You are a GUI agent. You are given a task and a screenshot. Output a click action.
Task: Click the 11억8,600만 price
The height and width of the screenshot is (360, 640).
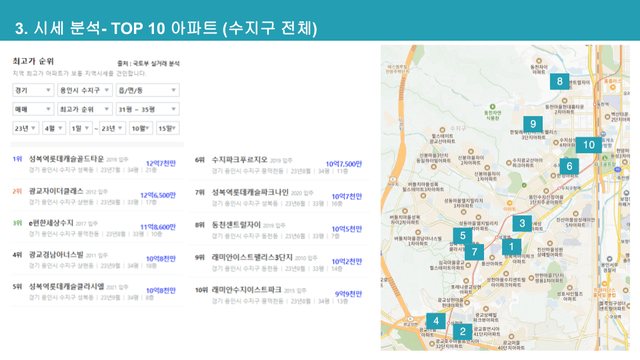[x=158, y=227]
